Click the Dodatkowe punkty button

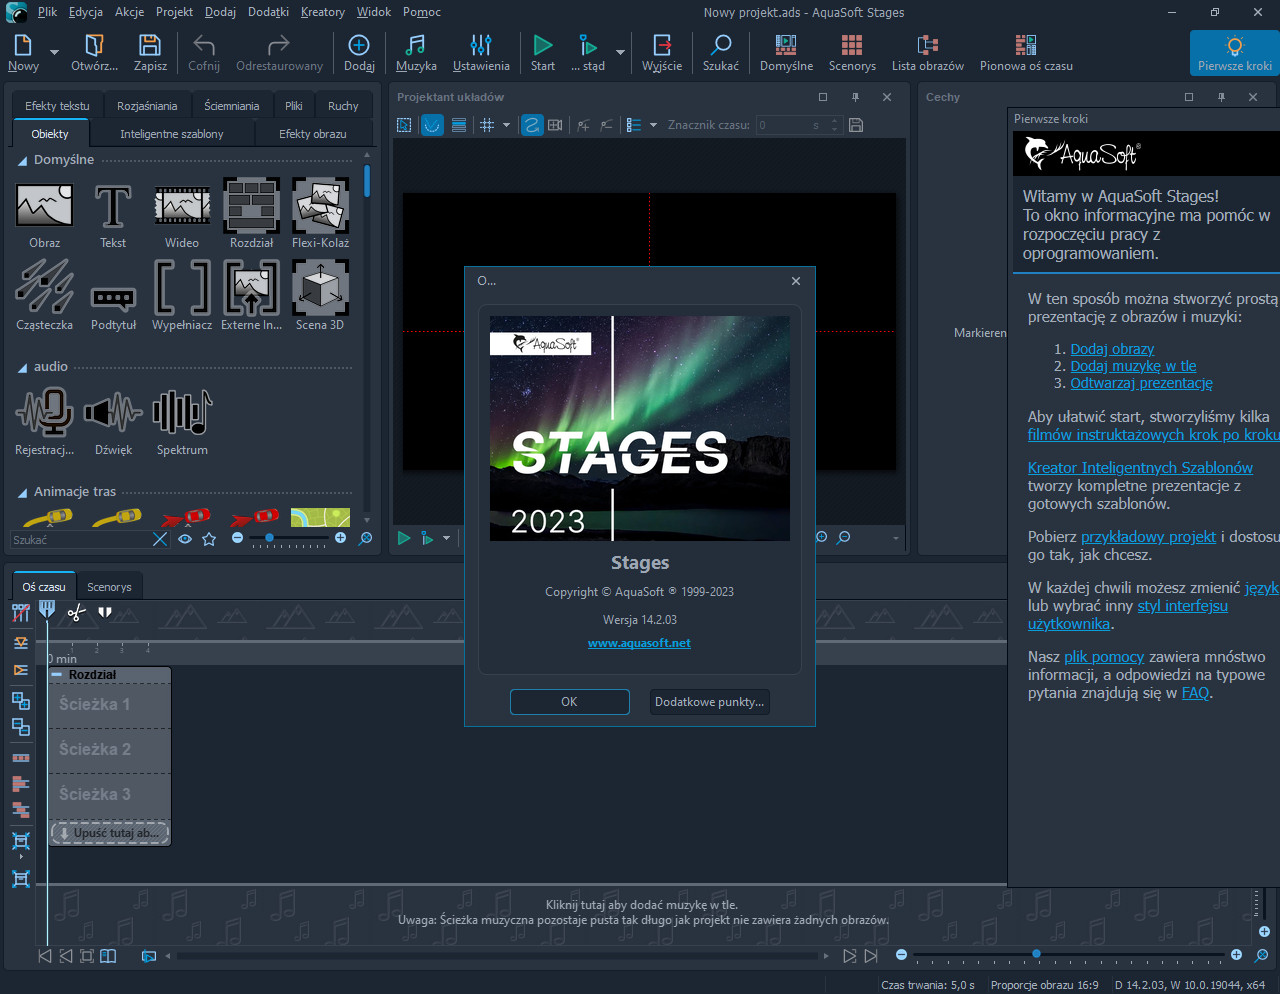pyautogui.click(x=709, y=702)
